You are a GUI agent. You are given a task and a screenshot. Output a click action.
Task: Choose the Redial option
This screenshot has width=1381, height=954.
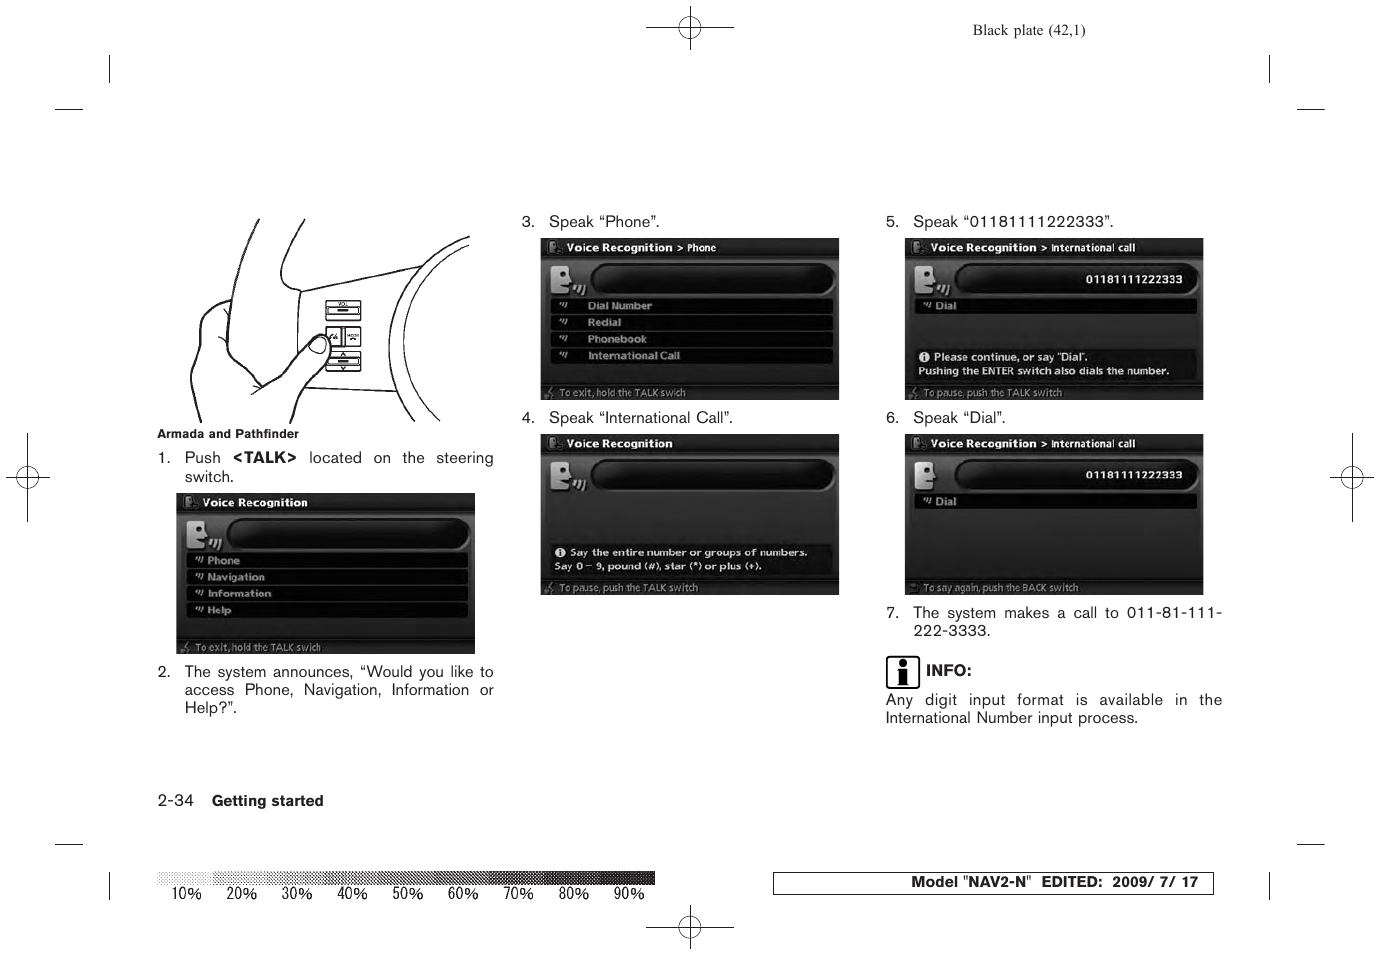point(691,323)
